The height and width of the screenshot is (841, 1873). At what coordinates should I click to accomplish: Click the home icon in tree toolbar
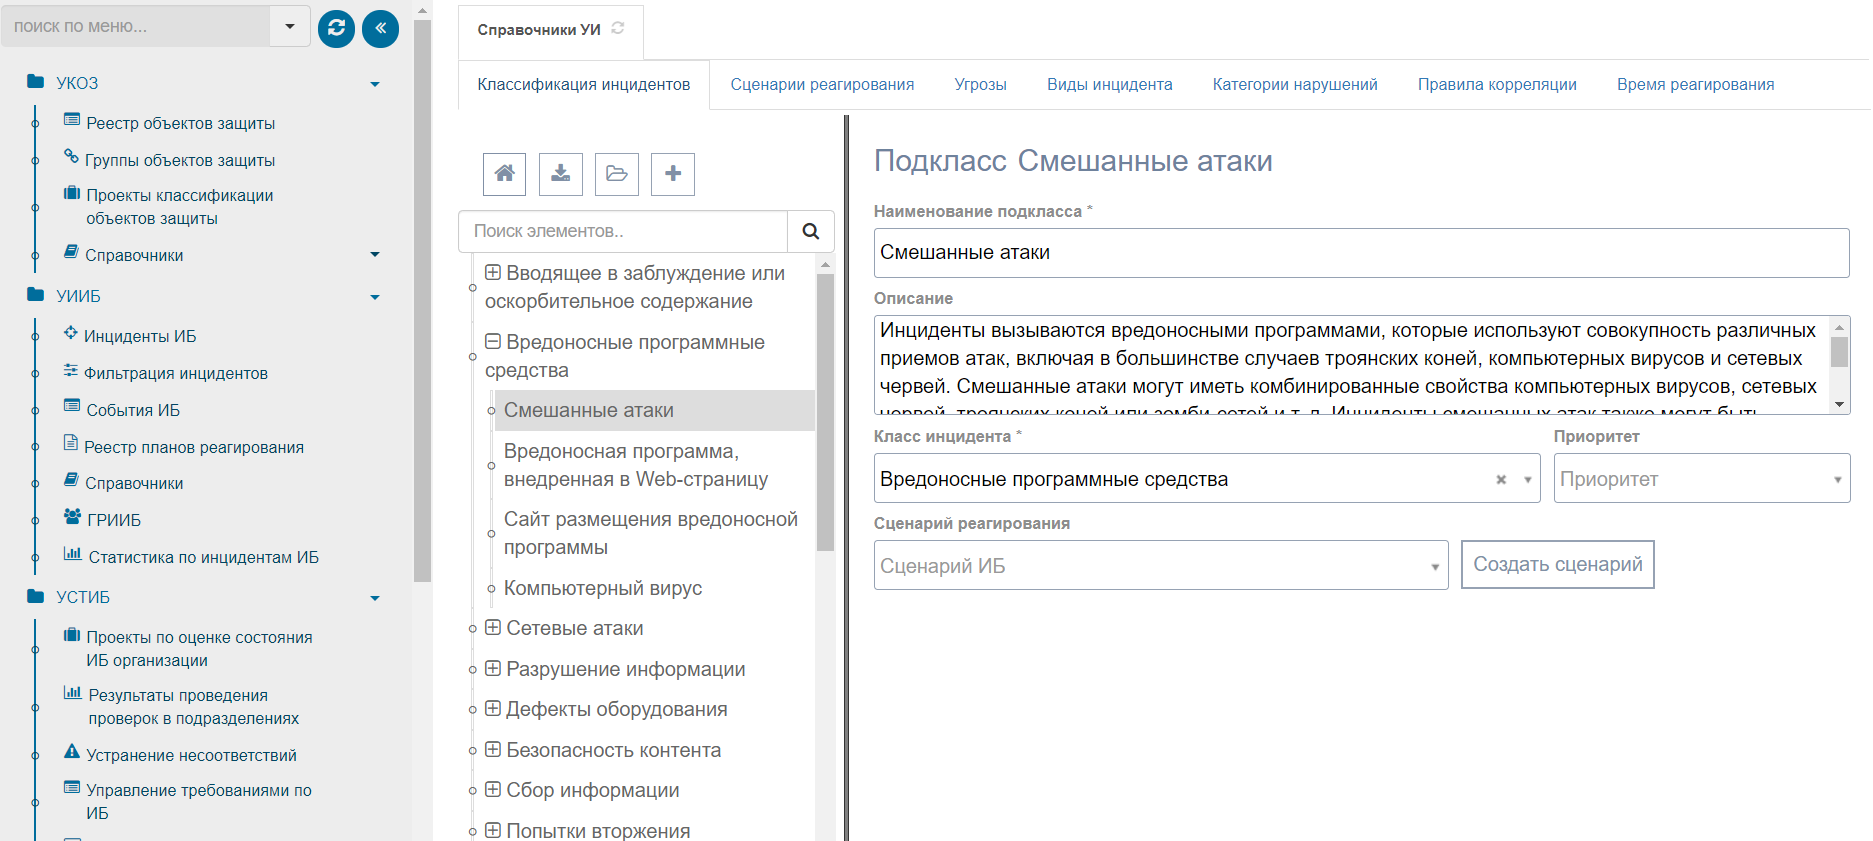pos(504,174)
